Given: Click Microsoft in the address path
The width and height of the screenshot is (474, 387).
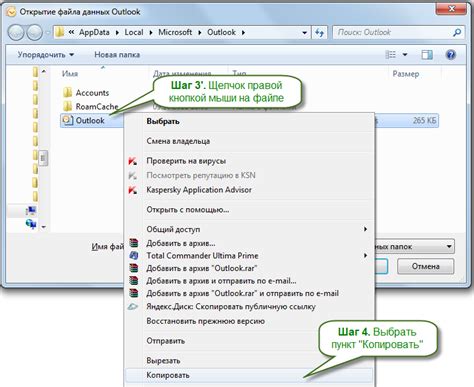Looking at the screenshot, I should click(x=175, y=32).
